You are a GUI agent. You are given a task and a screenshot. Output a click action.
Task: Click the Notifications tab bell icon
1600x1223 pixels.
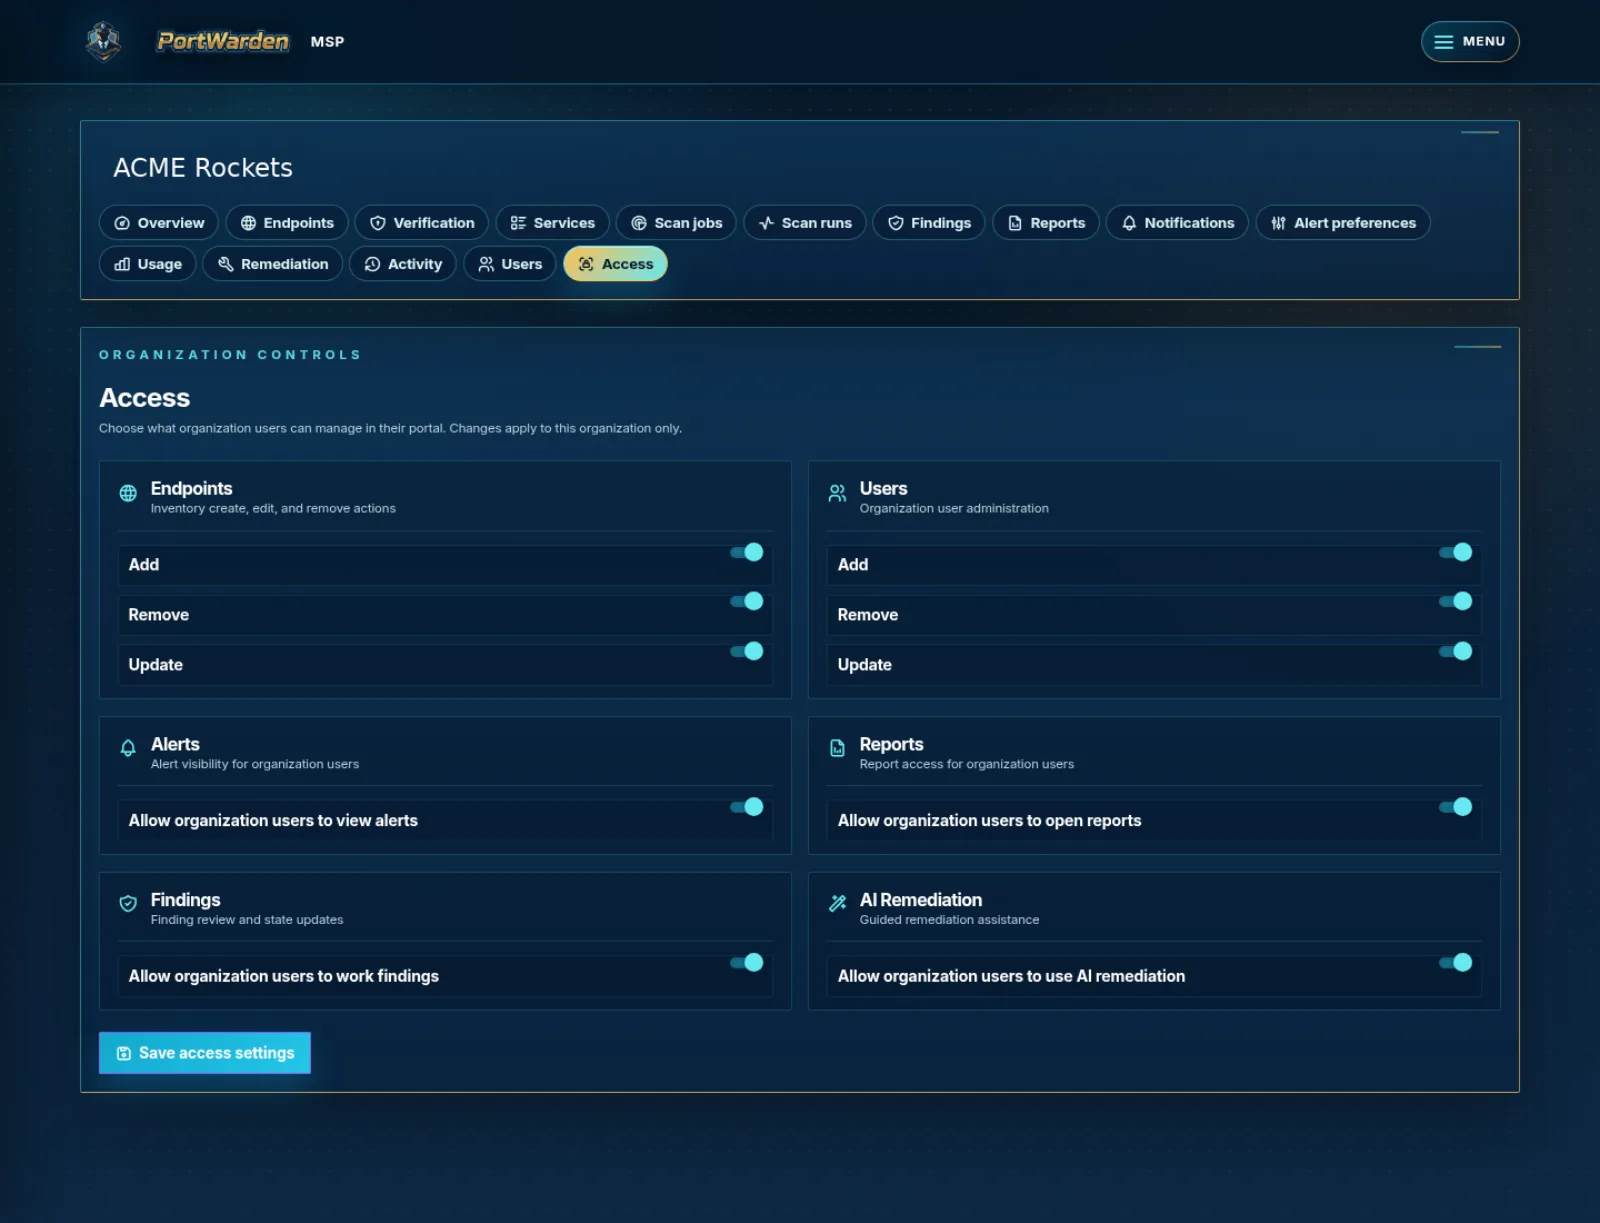1129,223
